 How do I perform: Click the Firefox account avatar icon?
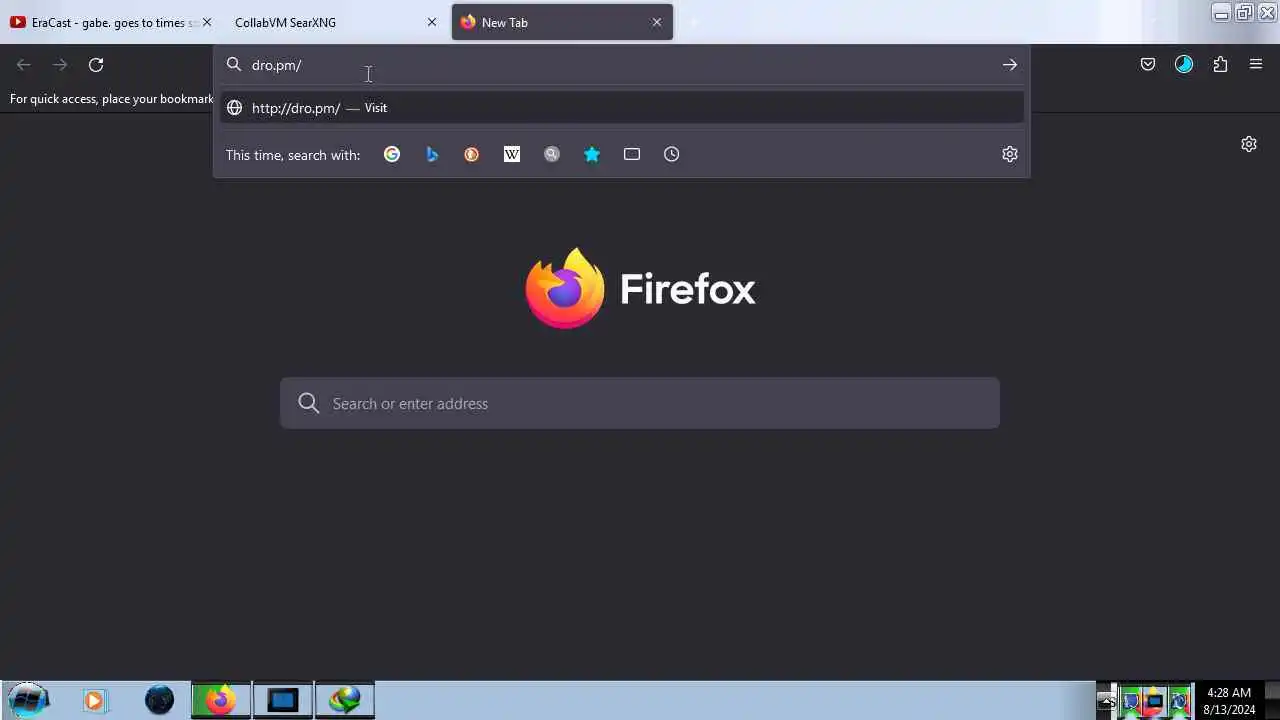point(1184,65)
